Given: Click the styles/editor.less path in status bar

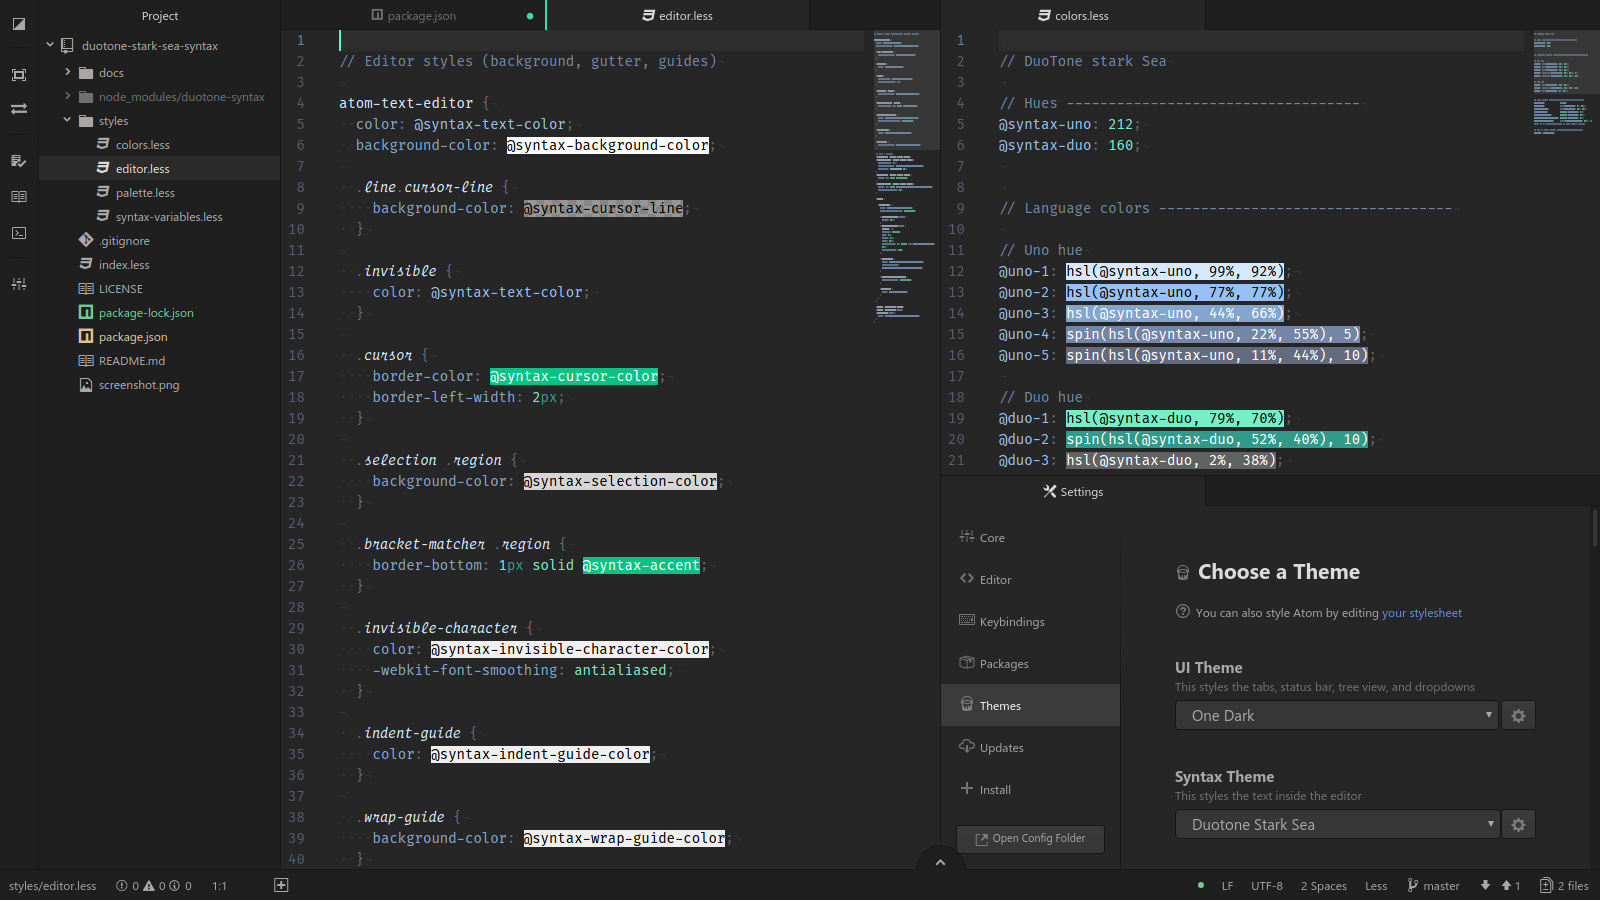Looking at the screenshot, I should pos(53,885).
